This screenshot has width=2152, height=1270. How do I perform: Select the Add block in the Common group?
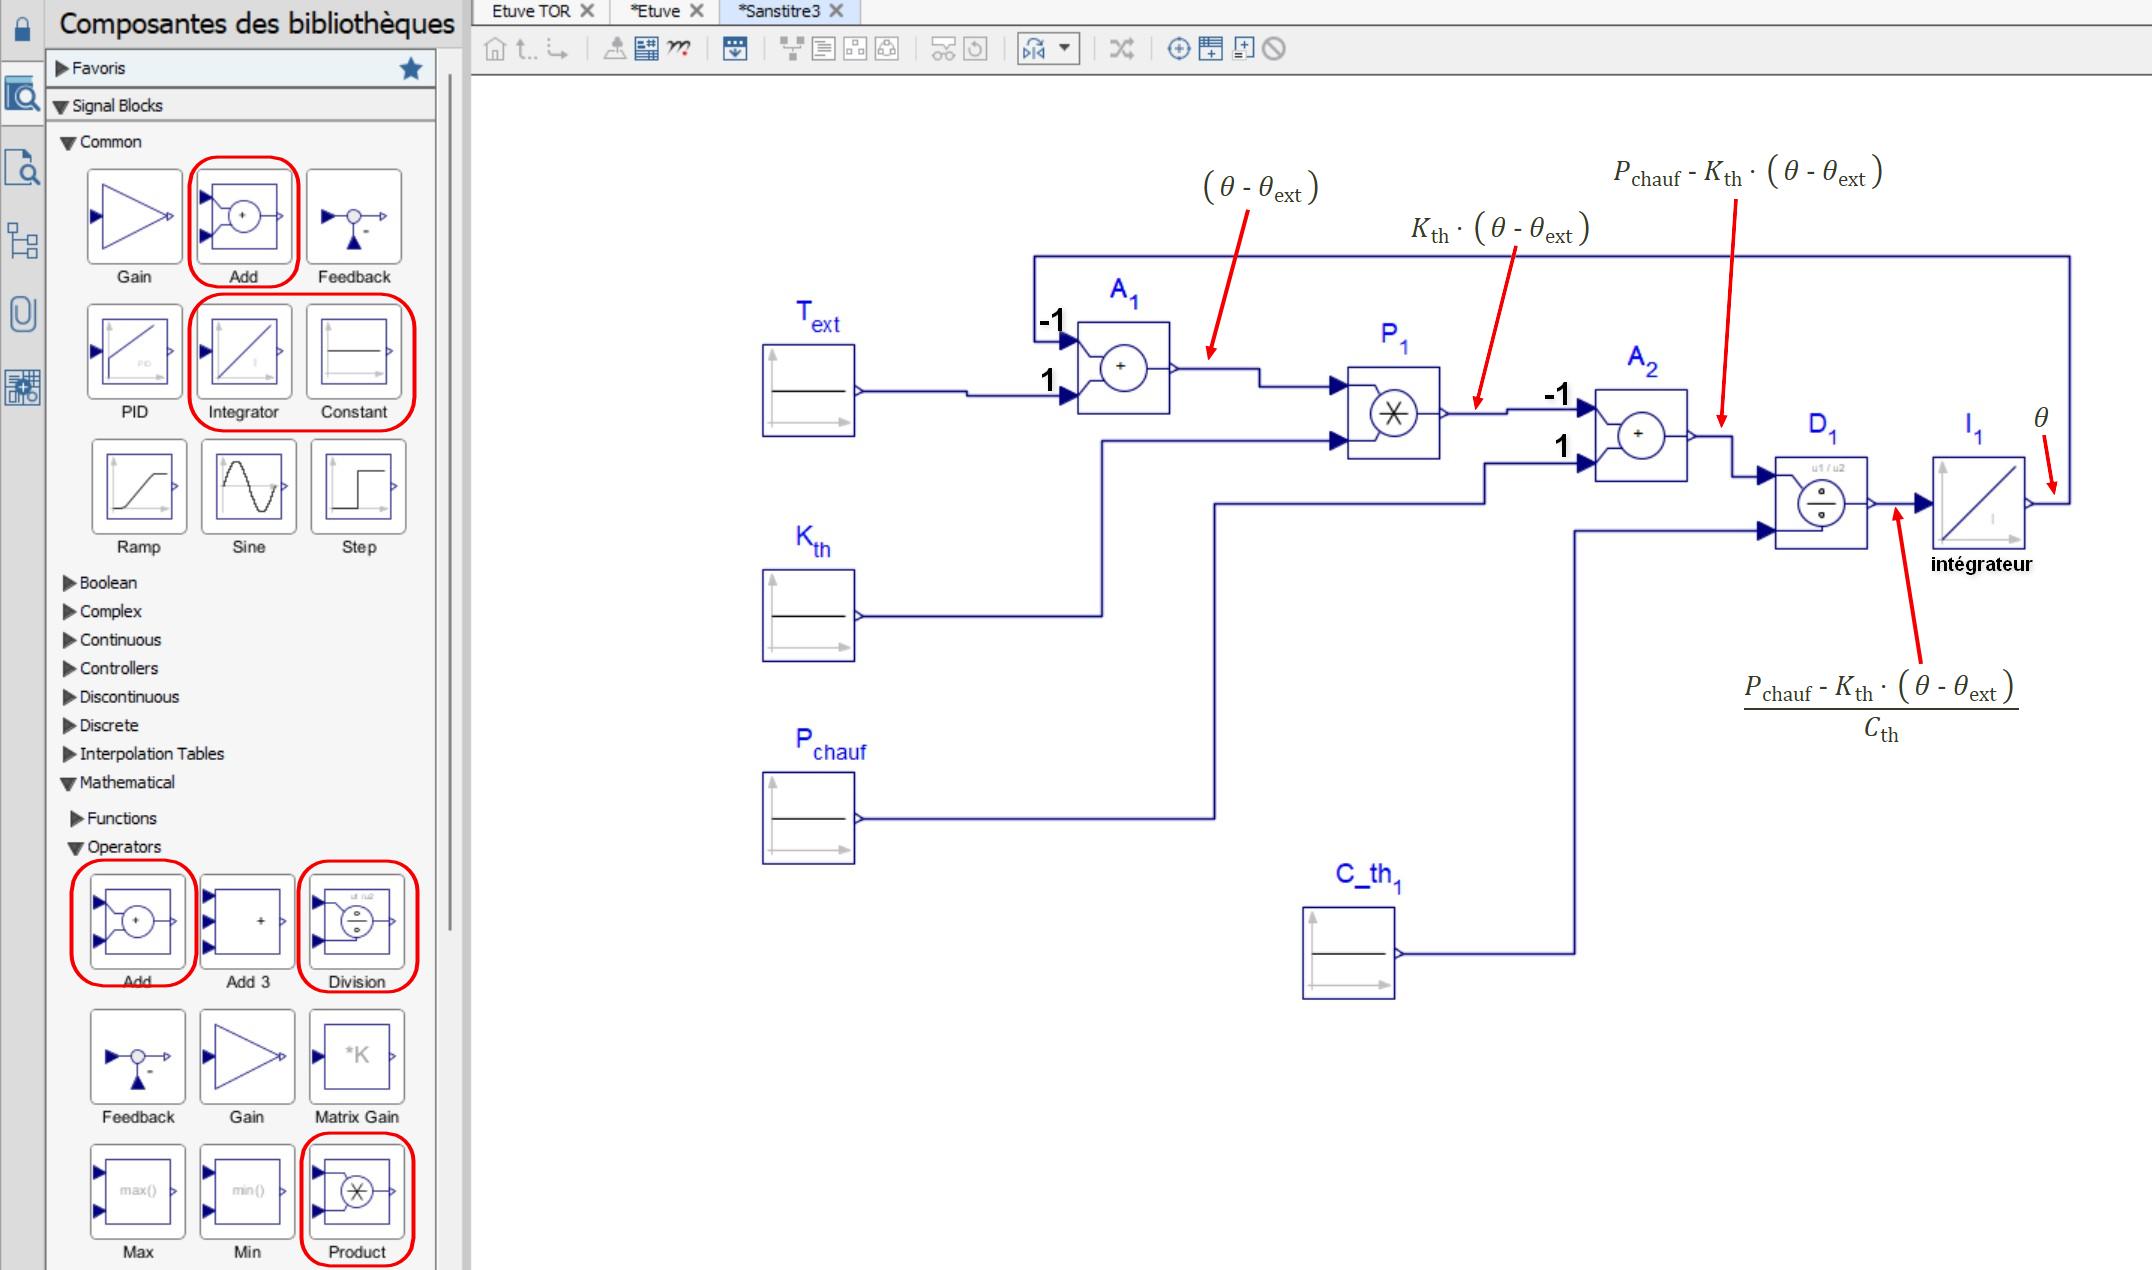[x=243, y=216]
